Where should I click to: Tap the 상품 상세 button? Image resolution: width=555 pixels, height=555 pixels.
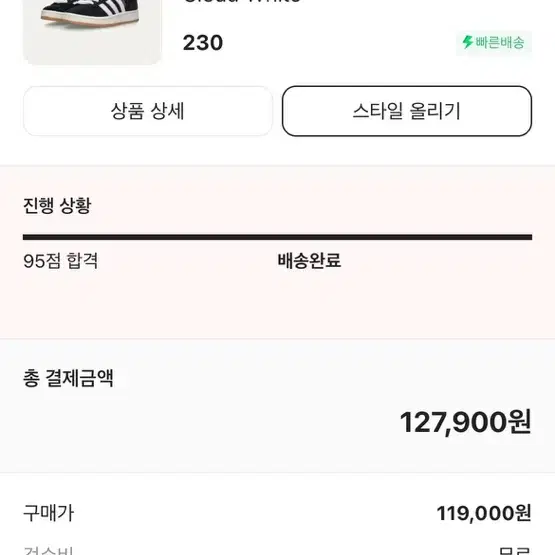point(148,111)
